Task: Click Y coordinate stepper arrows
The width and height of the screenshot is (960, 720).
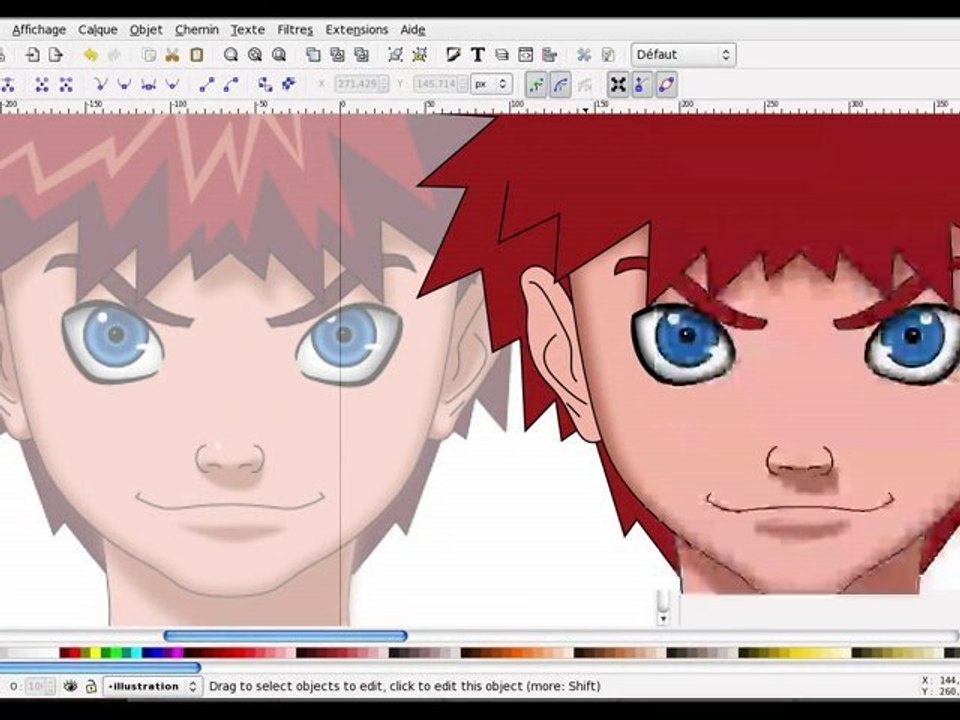Action: tap(463, 84)
